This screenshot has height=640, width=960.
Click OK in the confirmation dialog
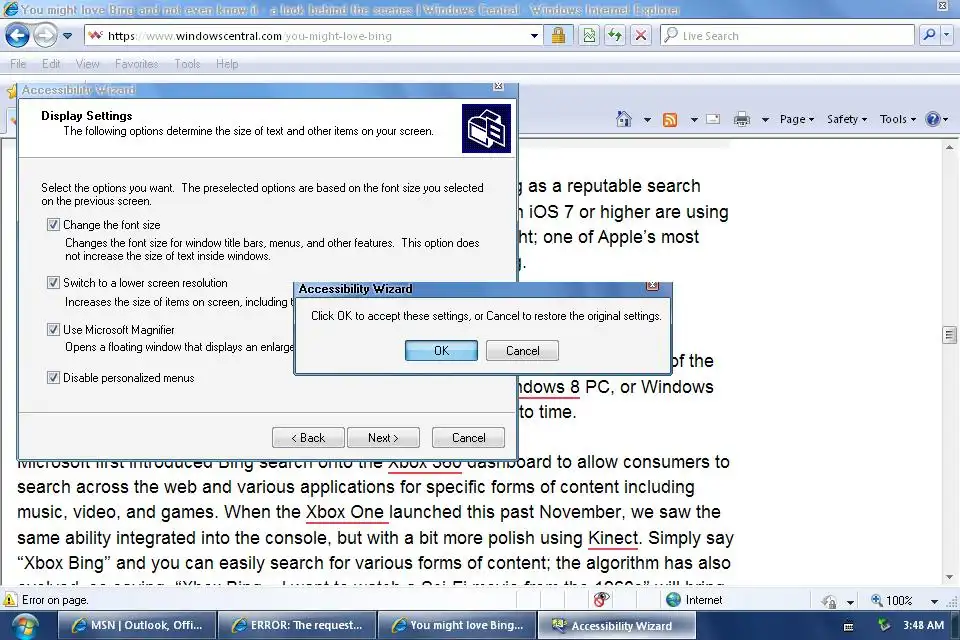[x=441, y=350]
